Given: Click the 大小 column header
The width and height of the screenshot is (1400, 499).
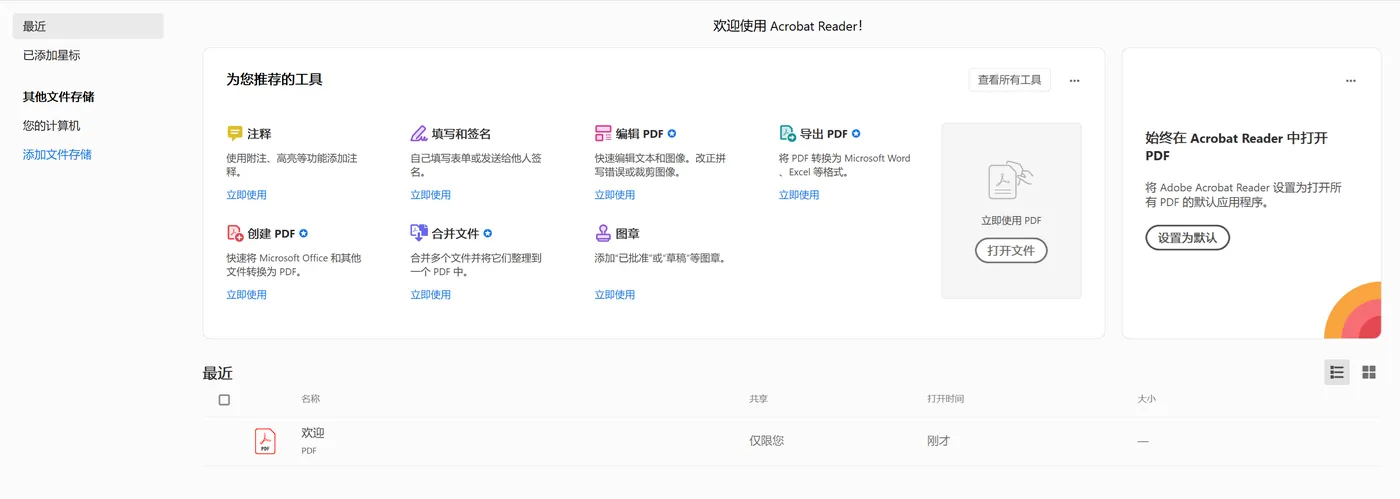Looking at the screenshot, I should [x=1146, y=399].
